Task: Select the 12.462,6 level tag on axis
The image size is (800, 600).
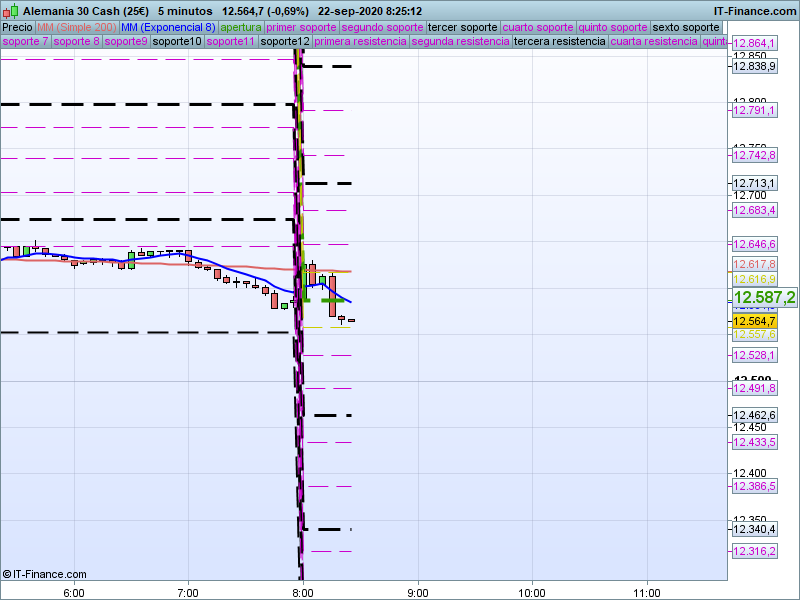Action: pos(755,415)
